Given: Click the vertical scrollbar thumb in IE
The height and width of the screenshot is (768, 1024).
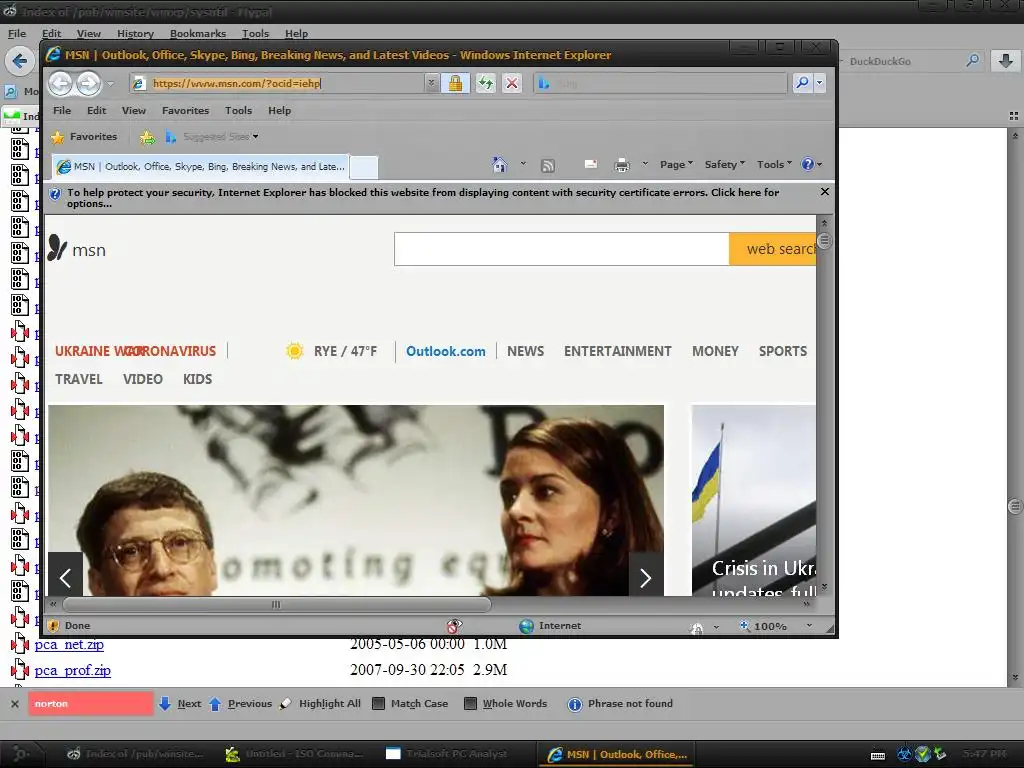Looking at the screenshot, I should tap(825, 240).
